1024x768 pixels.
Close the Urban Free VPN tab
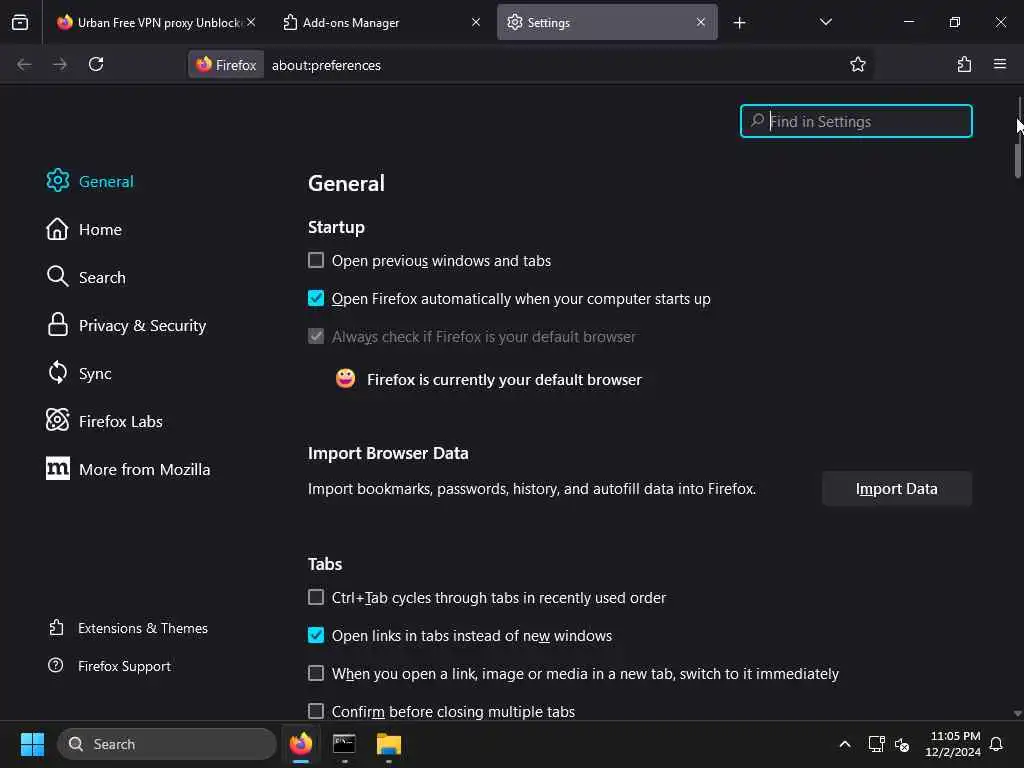250,22
